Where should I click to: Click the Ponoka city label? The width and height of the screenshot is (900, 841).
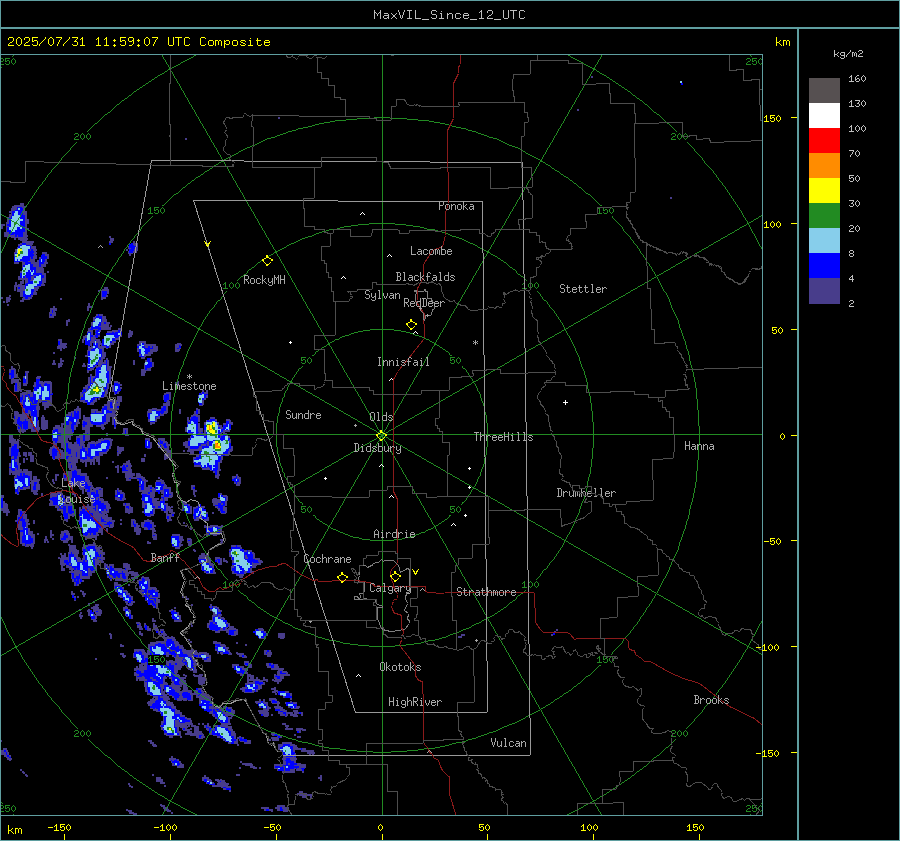pos(456,206)
